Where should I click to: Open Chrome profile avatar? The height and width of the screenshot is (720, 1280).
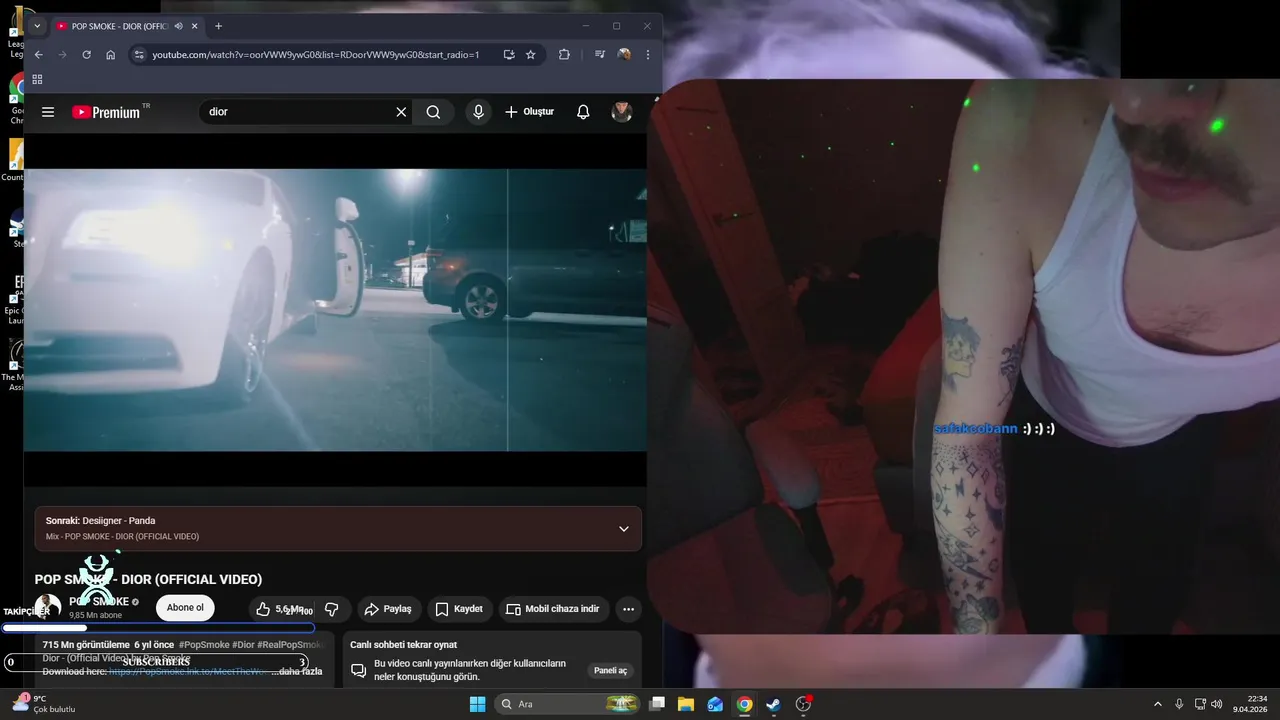624,55
